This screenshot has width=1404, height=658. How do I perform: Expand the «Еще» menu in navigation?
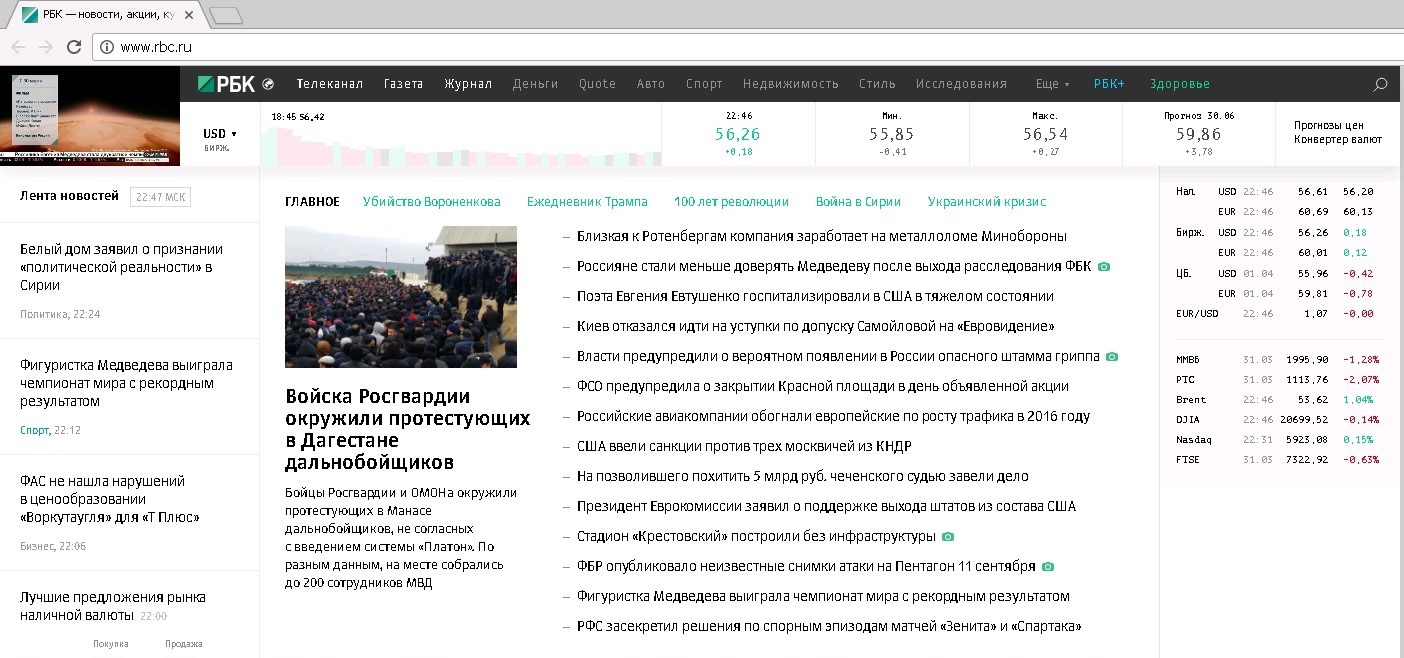(1052, 84)
